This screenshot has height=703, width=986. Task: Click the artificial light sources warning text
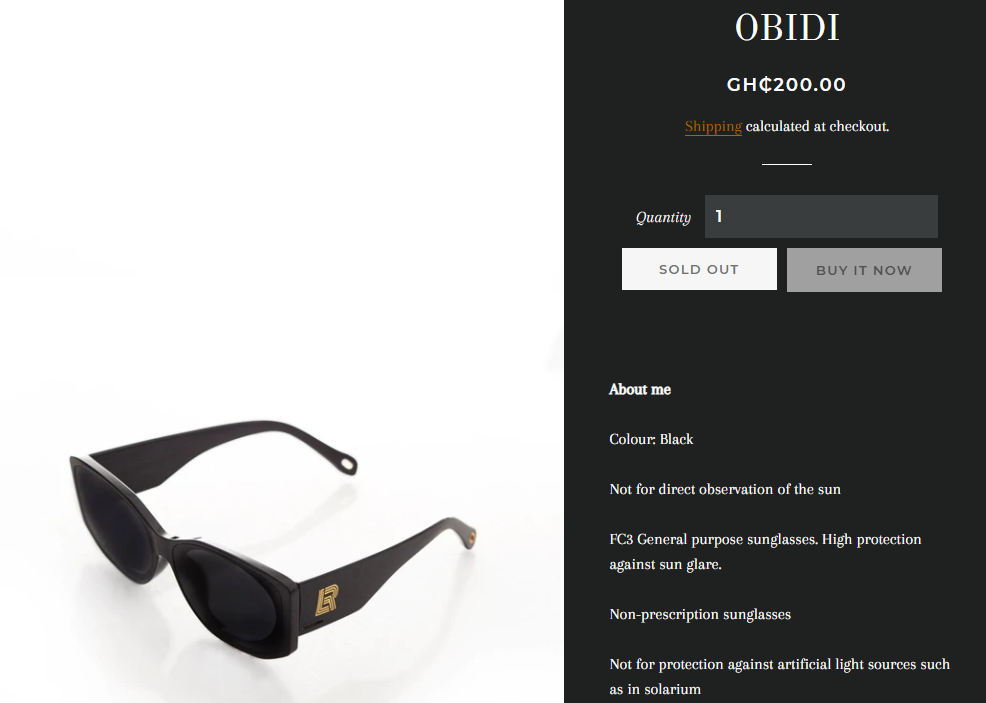[x=779, y=677]
